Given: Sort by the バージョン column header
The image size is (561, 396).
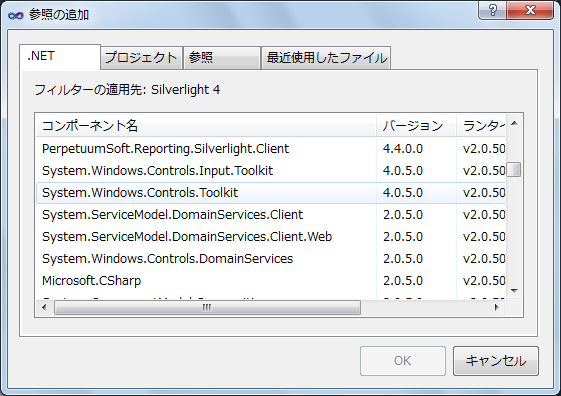Looking at the screenshot, I should tap(416, 126).
